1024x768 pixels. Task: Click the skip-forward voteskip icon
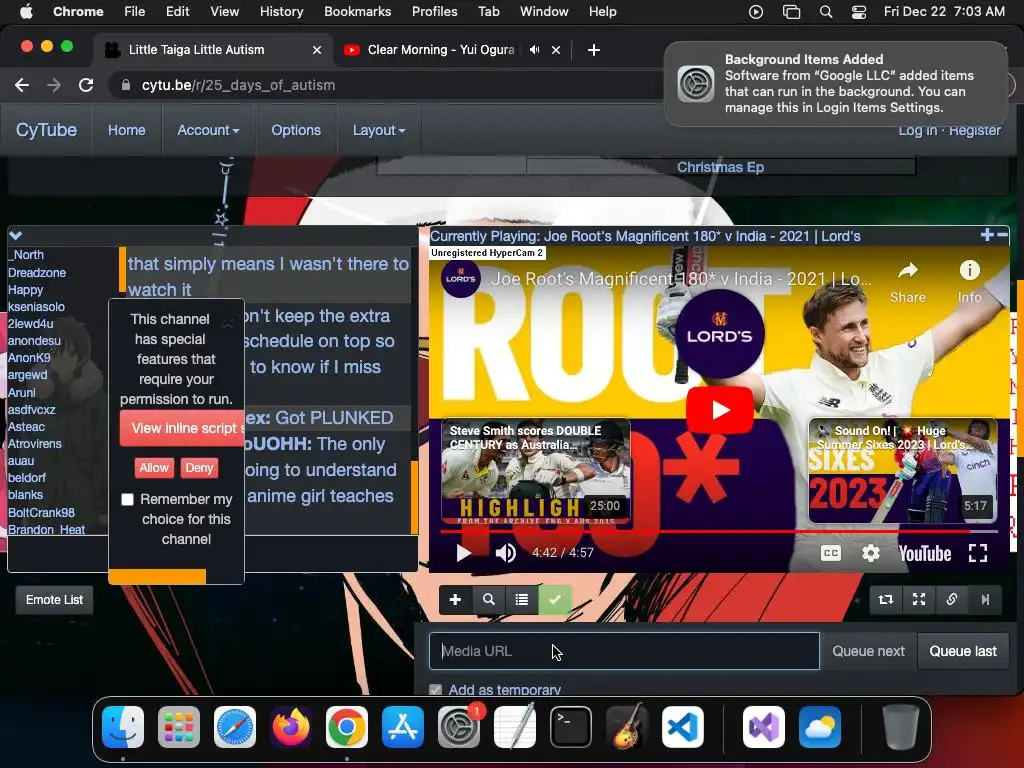[985, 600]
